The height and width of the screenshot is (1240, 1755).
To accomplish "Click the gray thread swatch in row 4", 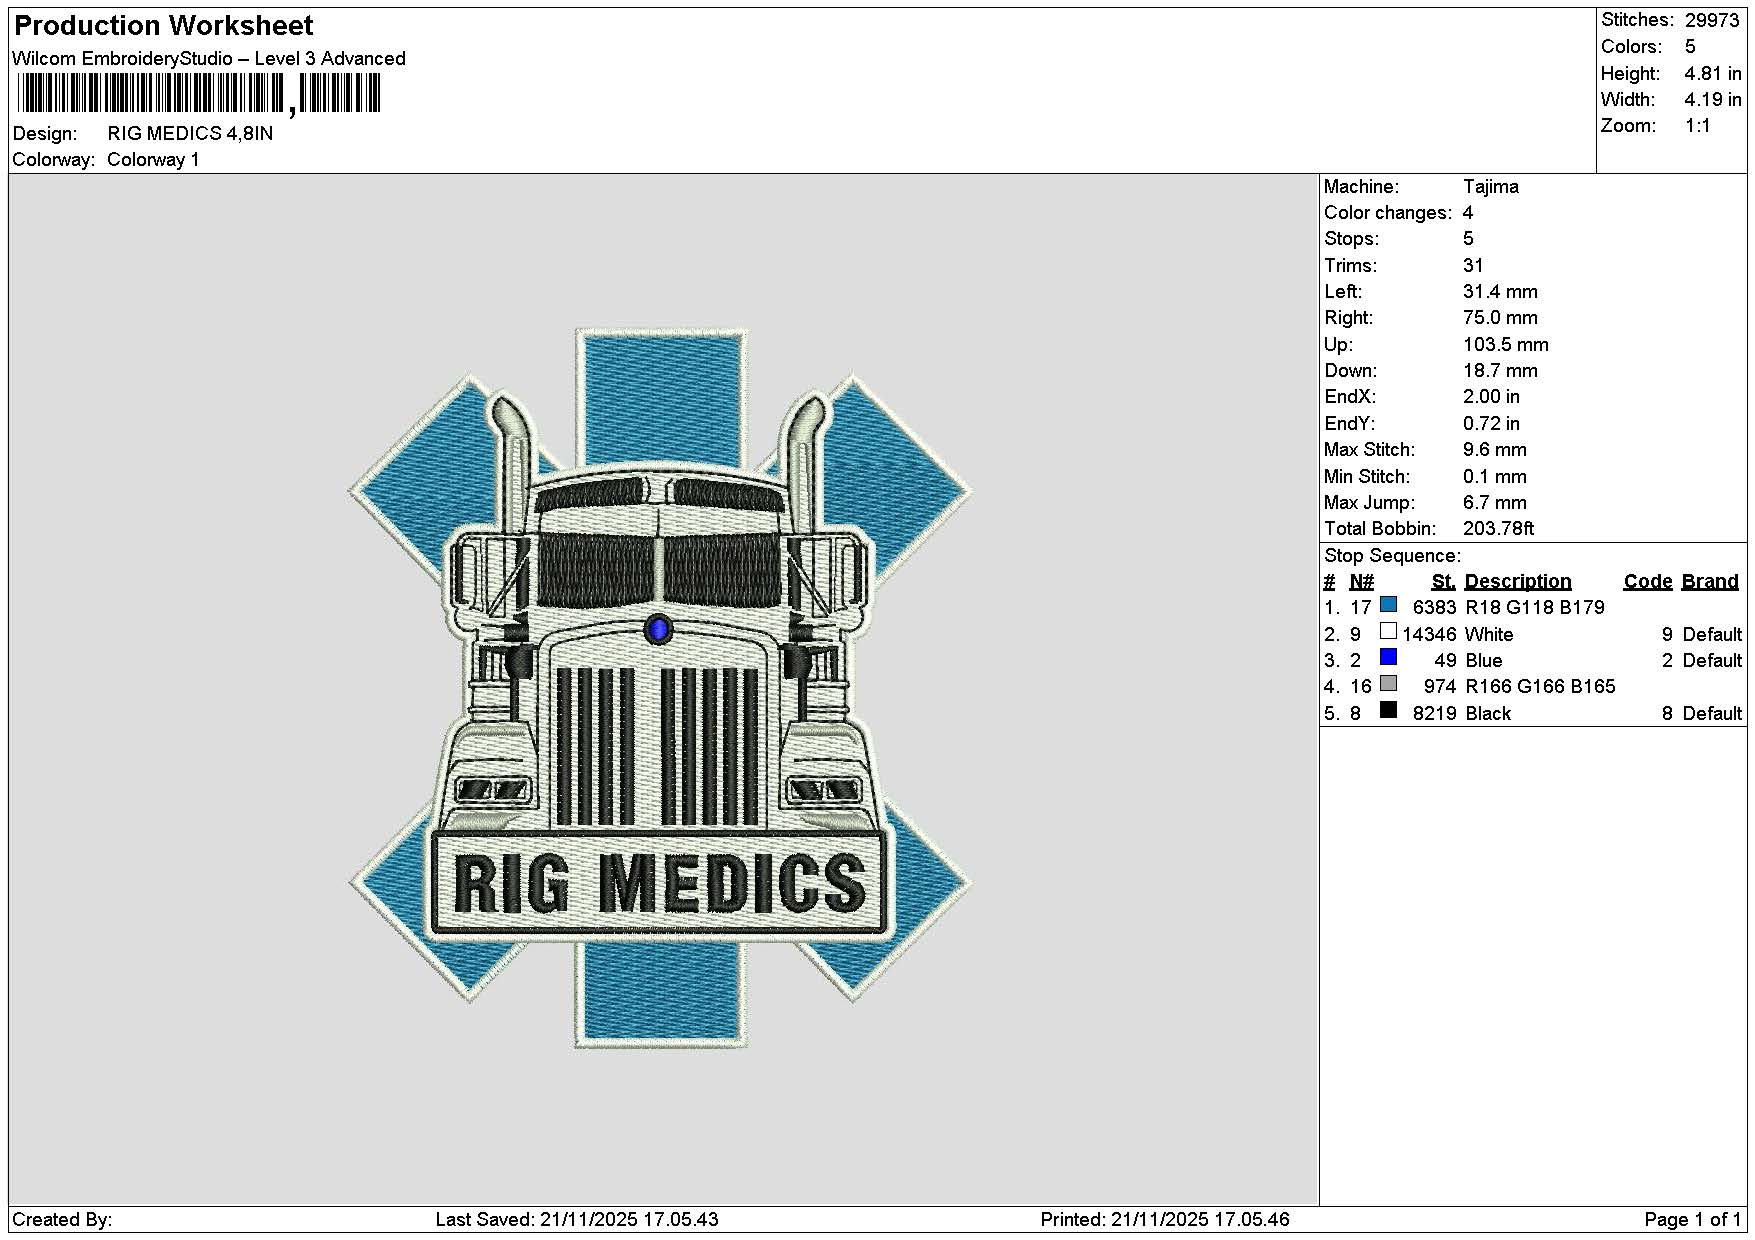I will click(x=1388, y=684).
